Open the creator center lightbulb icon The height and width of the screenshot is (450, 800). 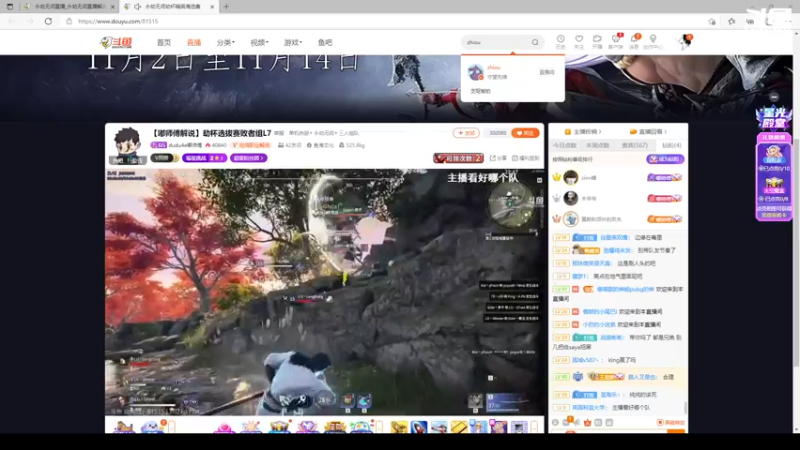pyautogui.click(x=653, y=41)
